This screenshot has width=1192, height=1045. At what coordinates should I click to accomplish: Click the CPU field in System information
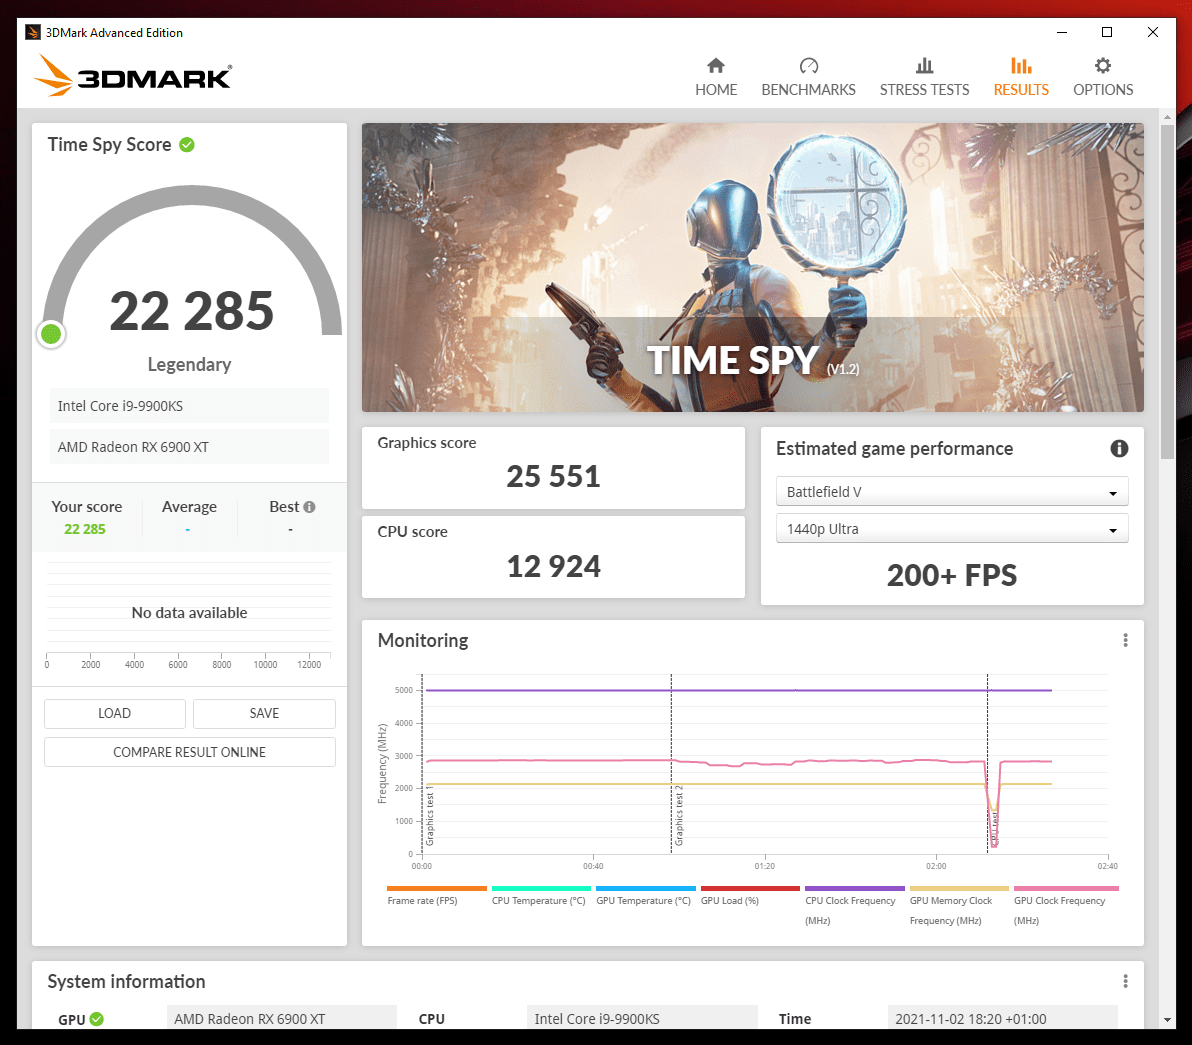tap(642, 1018)
